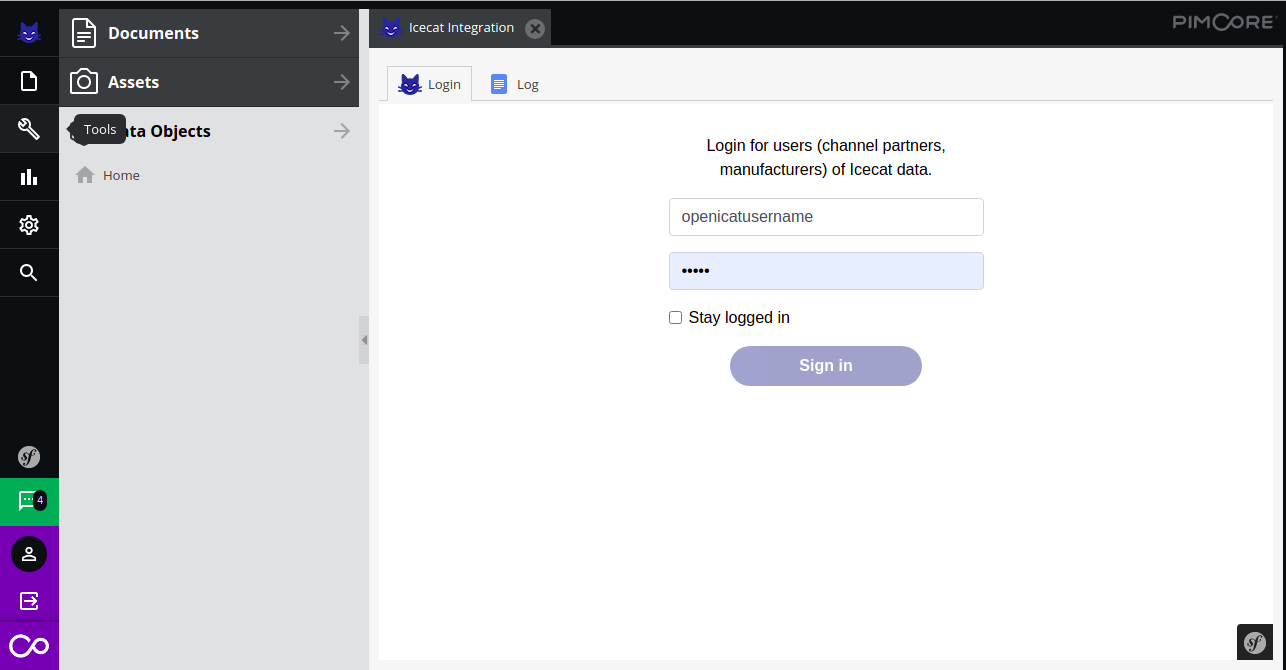This screenshot has height=670, width=1286.
Task: Click the Home folder icon in tree
Action: (85, 175)
